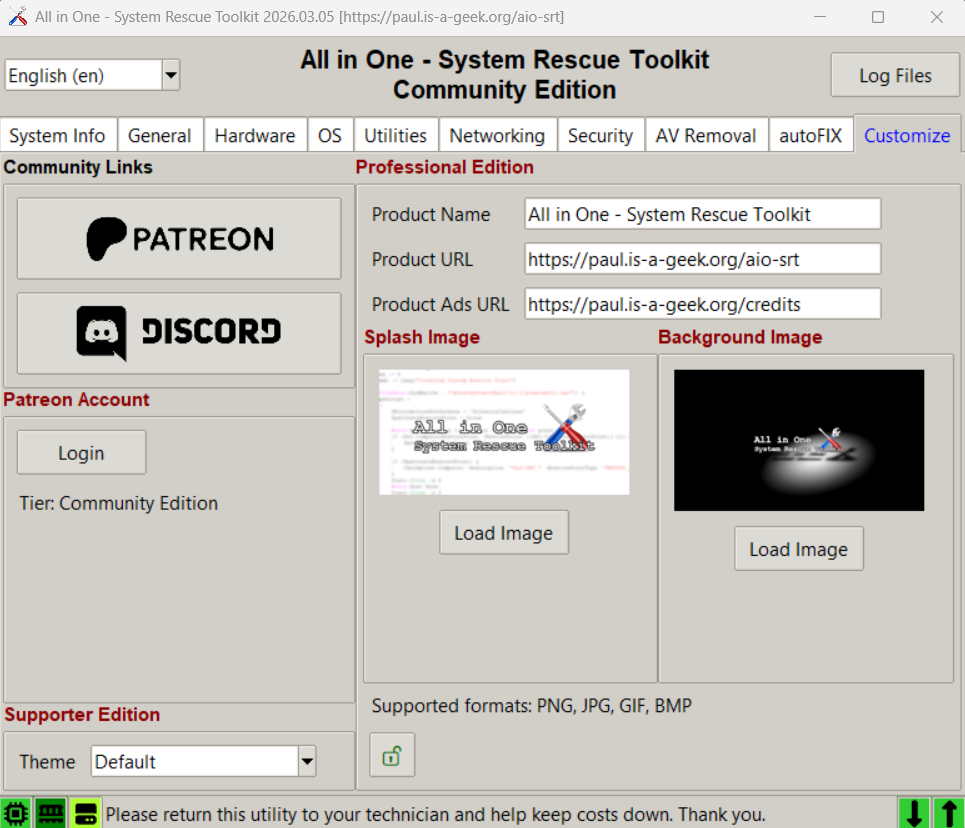This screenshot has width=965, height=828.
Task: Click the green upload arrow indicator
Action: (946, 813)
